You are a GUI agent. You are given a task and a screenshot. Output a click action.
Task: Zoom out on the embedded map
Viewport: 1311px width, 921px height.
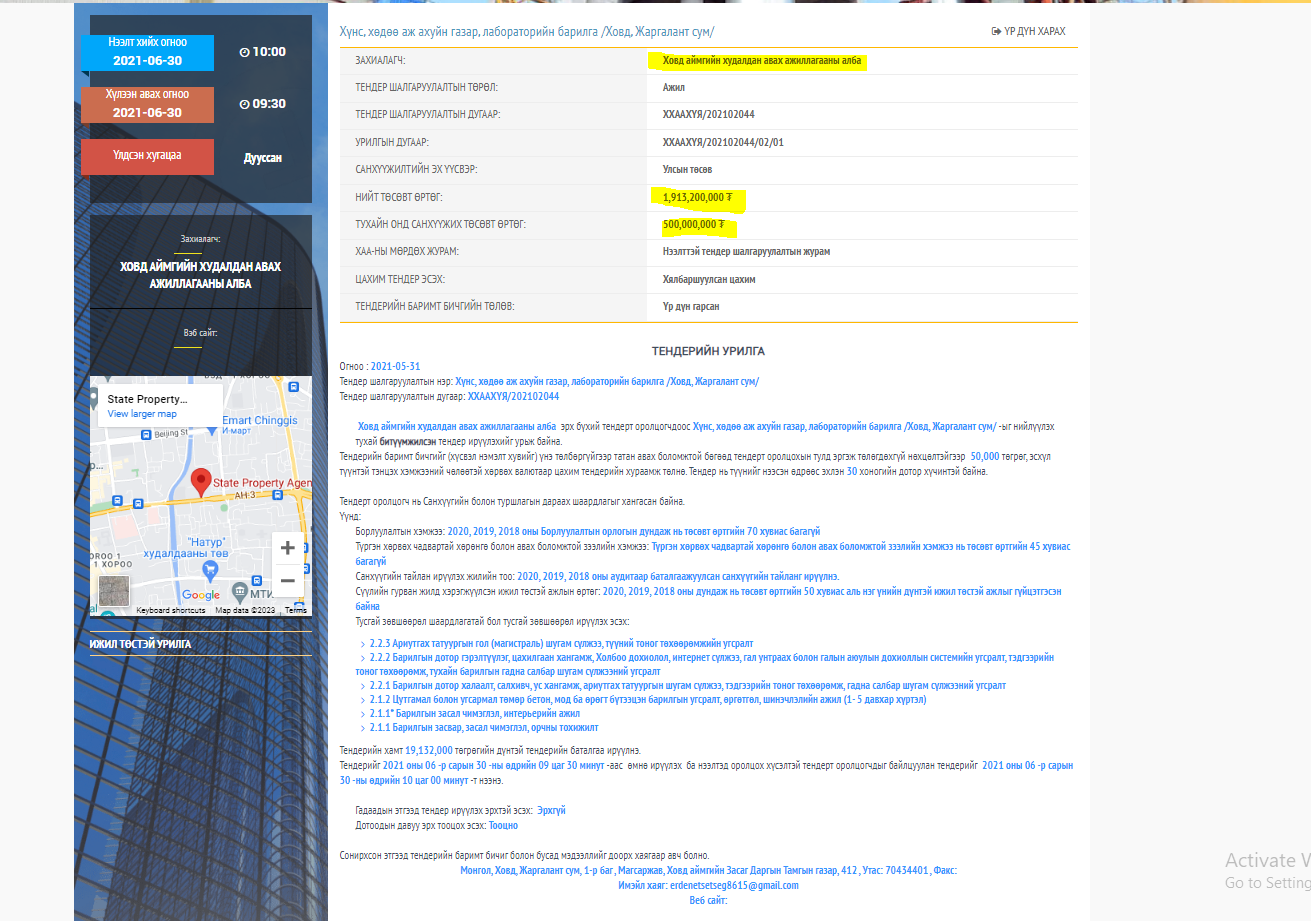287,581
